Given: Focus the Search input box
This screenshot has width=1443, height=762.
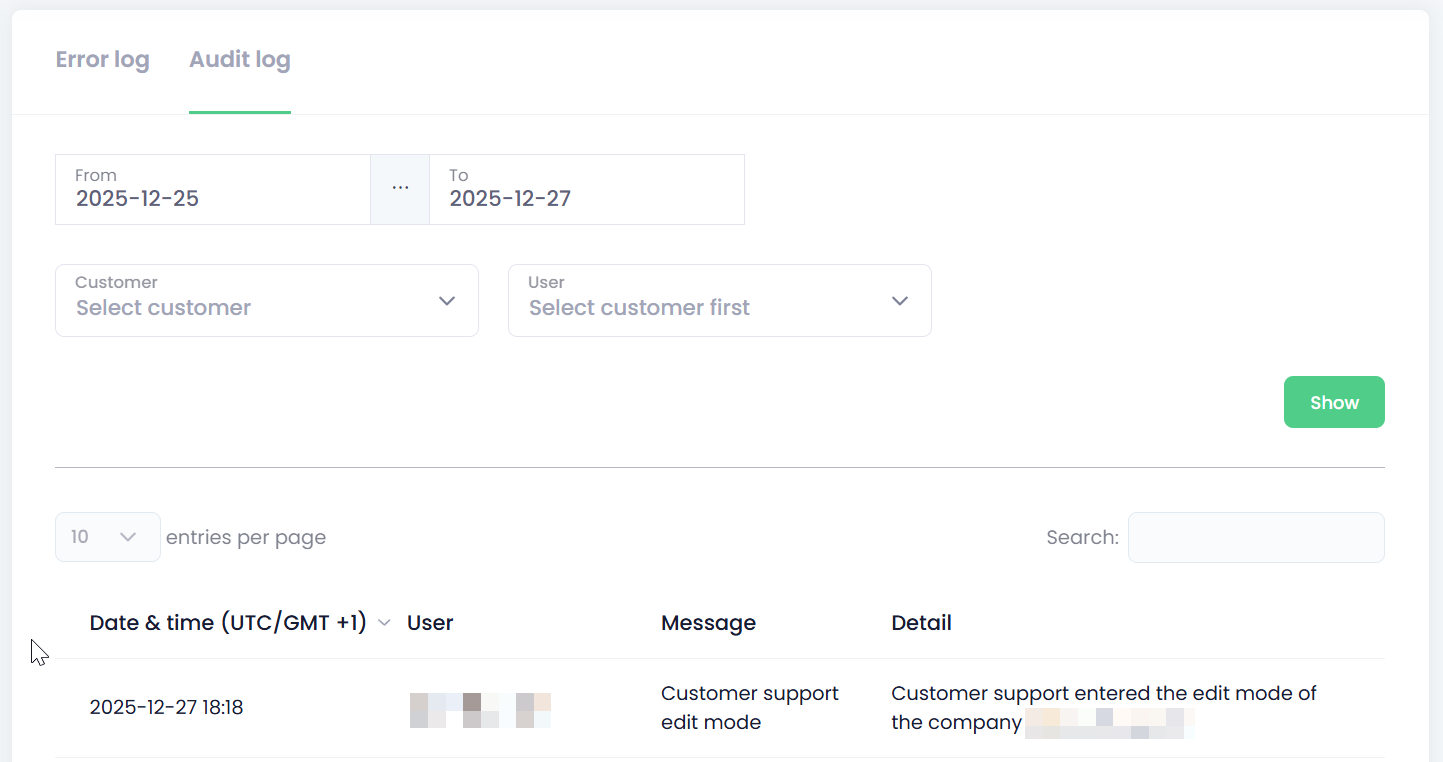Looking at the screenshot, I should (1255, 537).
